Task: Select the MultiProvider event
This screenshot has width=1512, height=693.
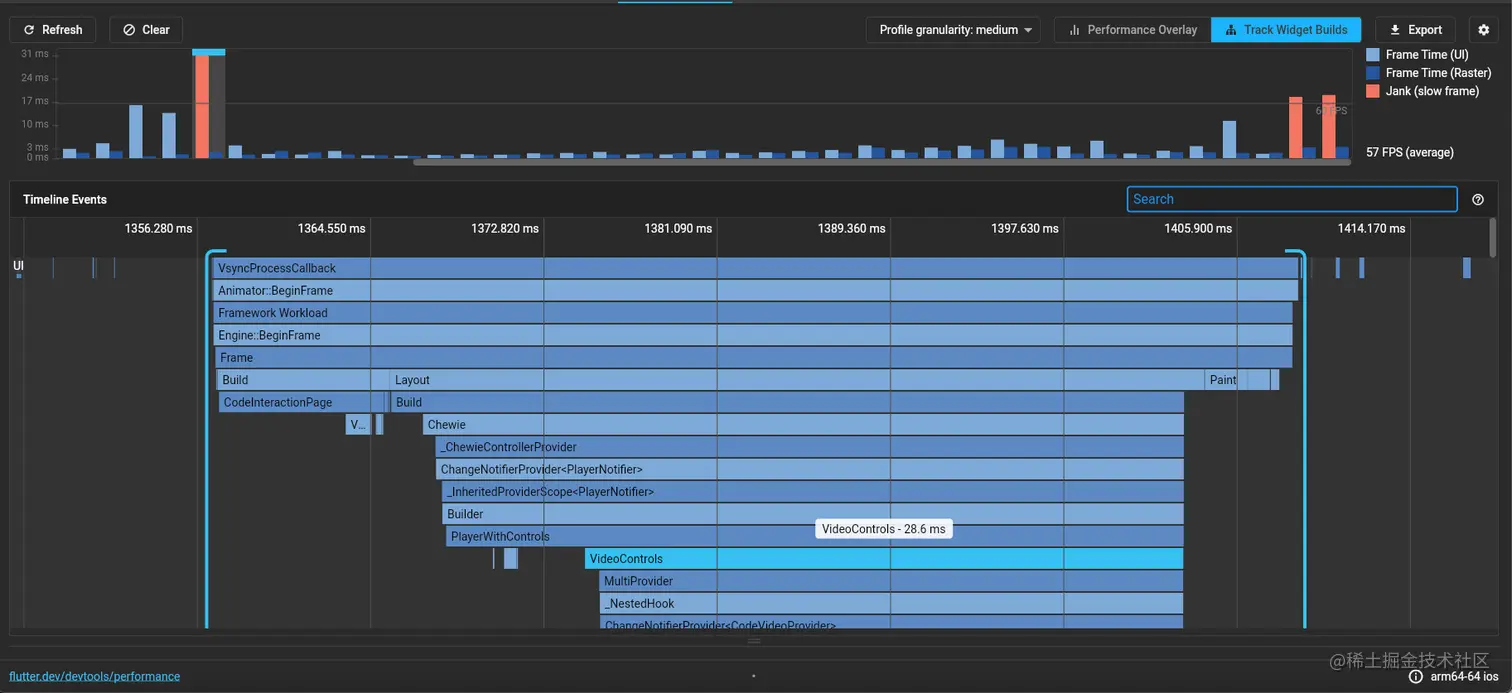Action: click(x=892, y=581)
